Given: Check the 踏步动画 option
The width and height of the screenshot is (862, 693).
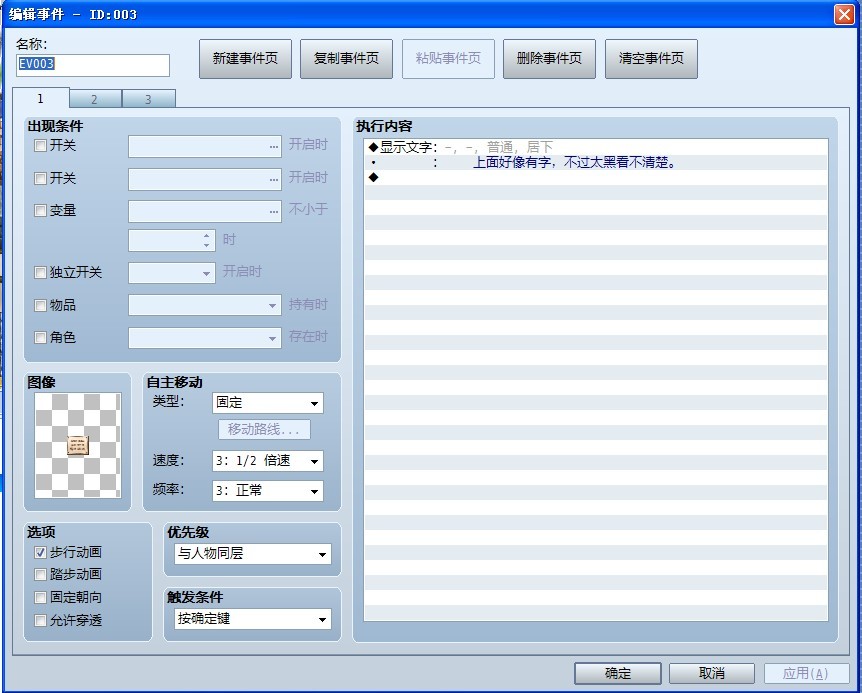Looking at the screenshot, I should coord(40,575).
